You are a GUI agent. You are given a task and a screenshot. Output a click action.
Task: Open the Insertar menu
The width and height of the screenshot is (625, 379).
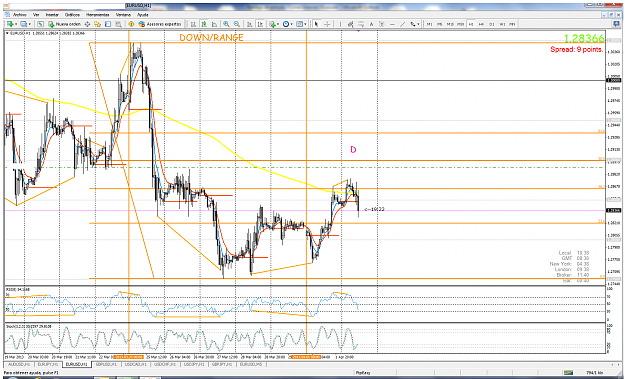(52, 14)
